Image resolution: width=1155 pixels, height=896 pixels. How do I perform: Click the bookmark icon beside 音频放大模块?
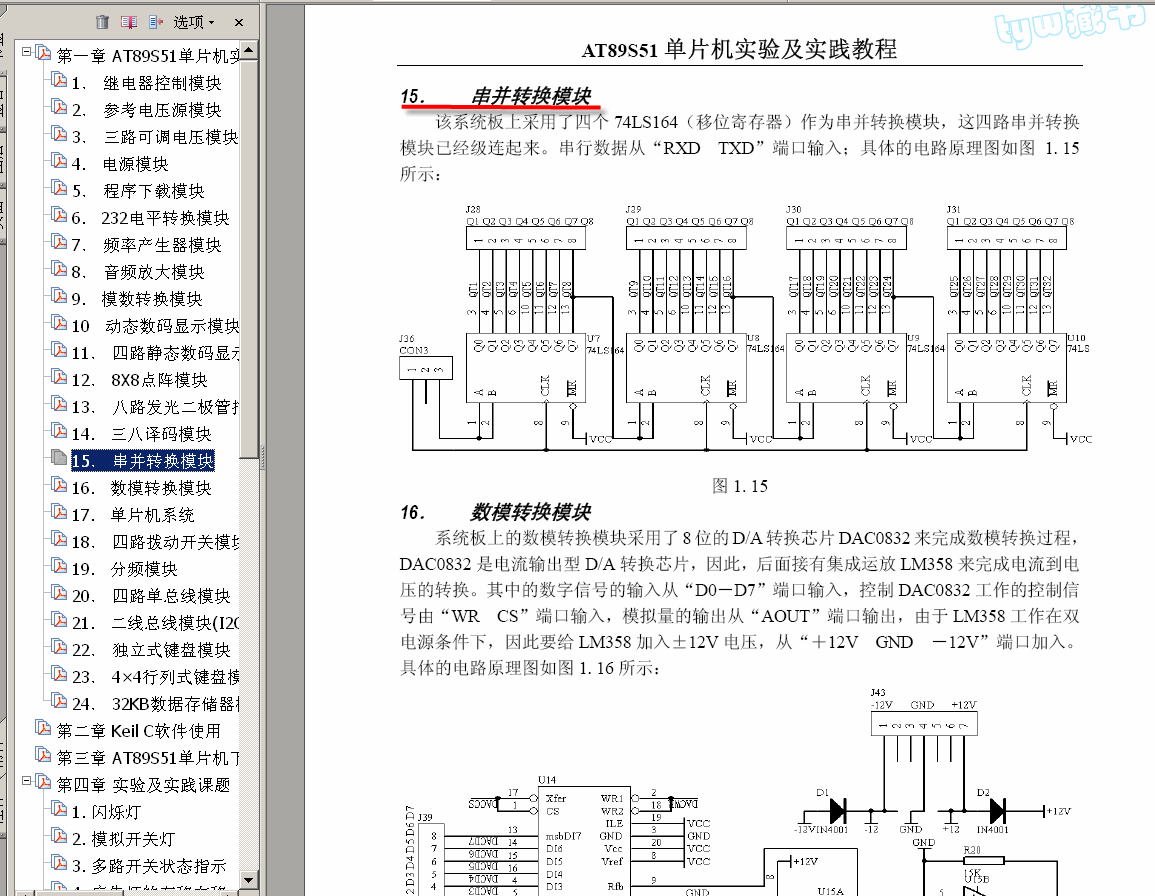(x=59, y=270)
